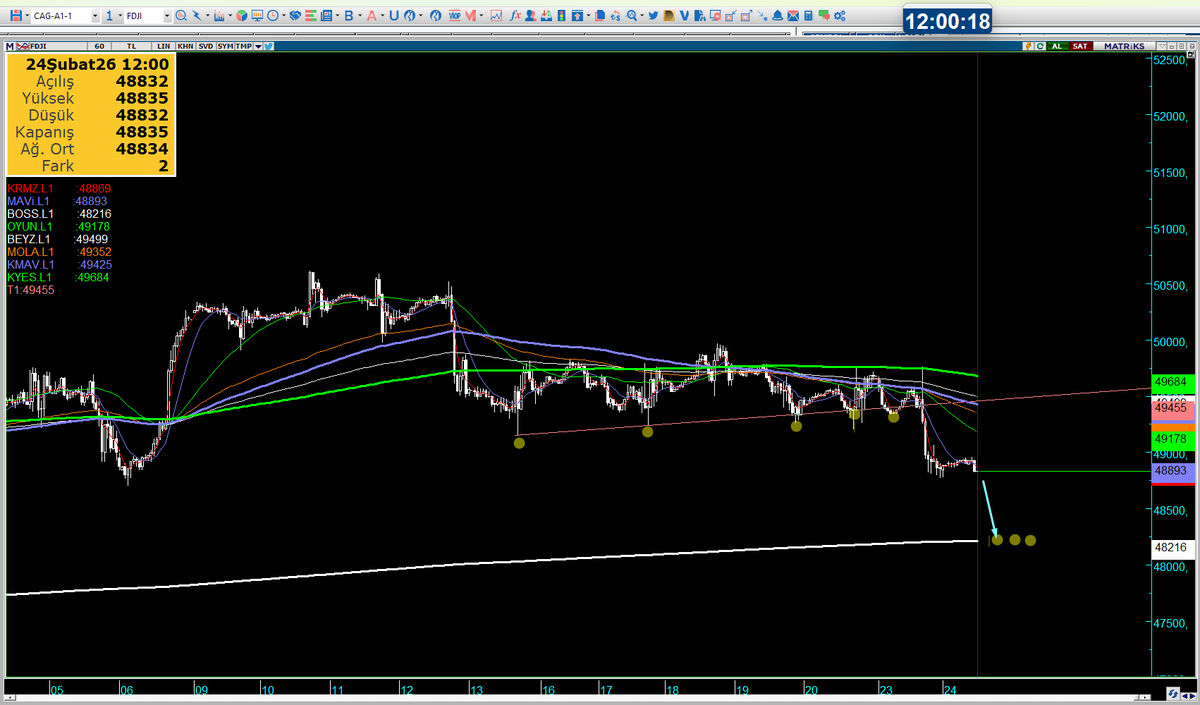Click the FDJI symbol field in chart header
The width and height of the screenshot is (1200, 705).
click(x=58, y=46)
